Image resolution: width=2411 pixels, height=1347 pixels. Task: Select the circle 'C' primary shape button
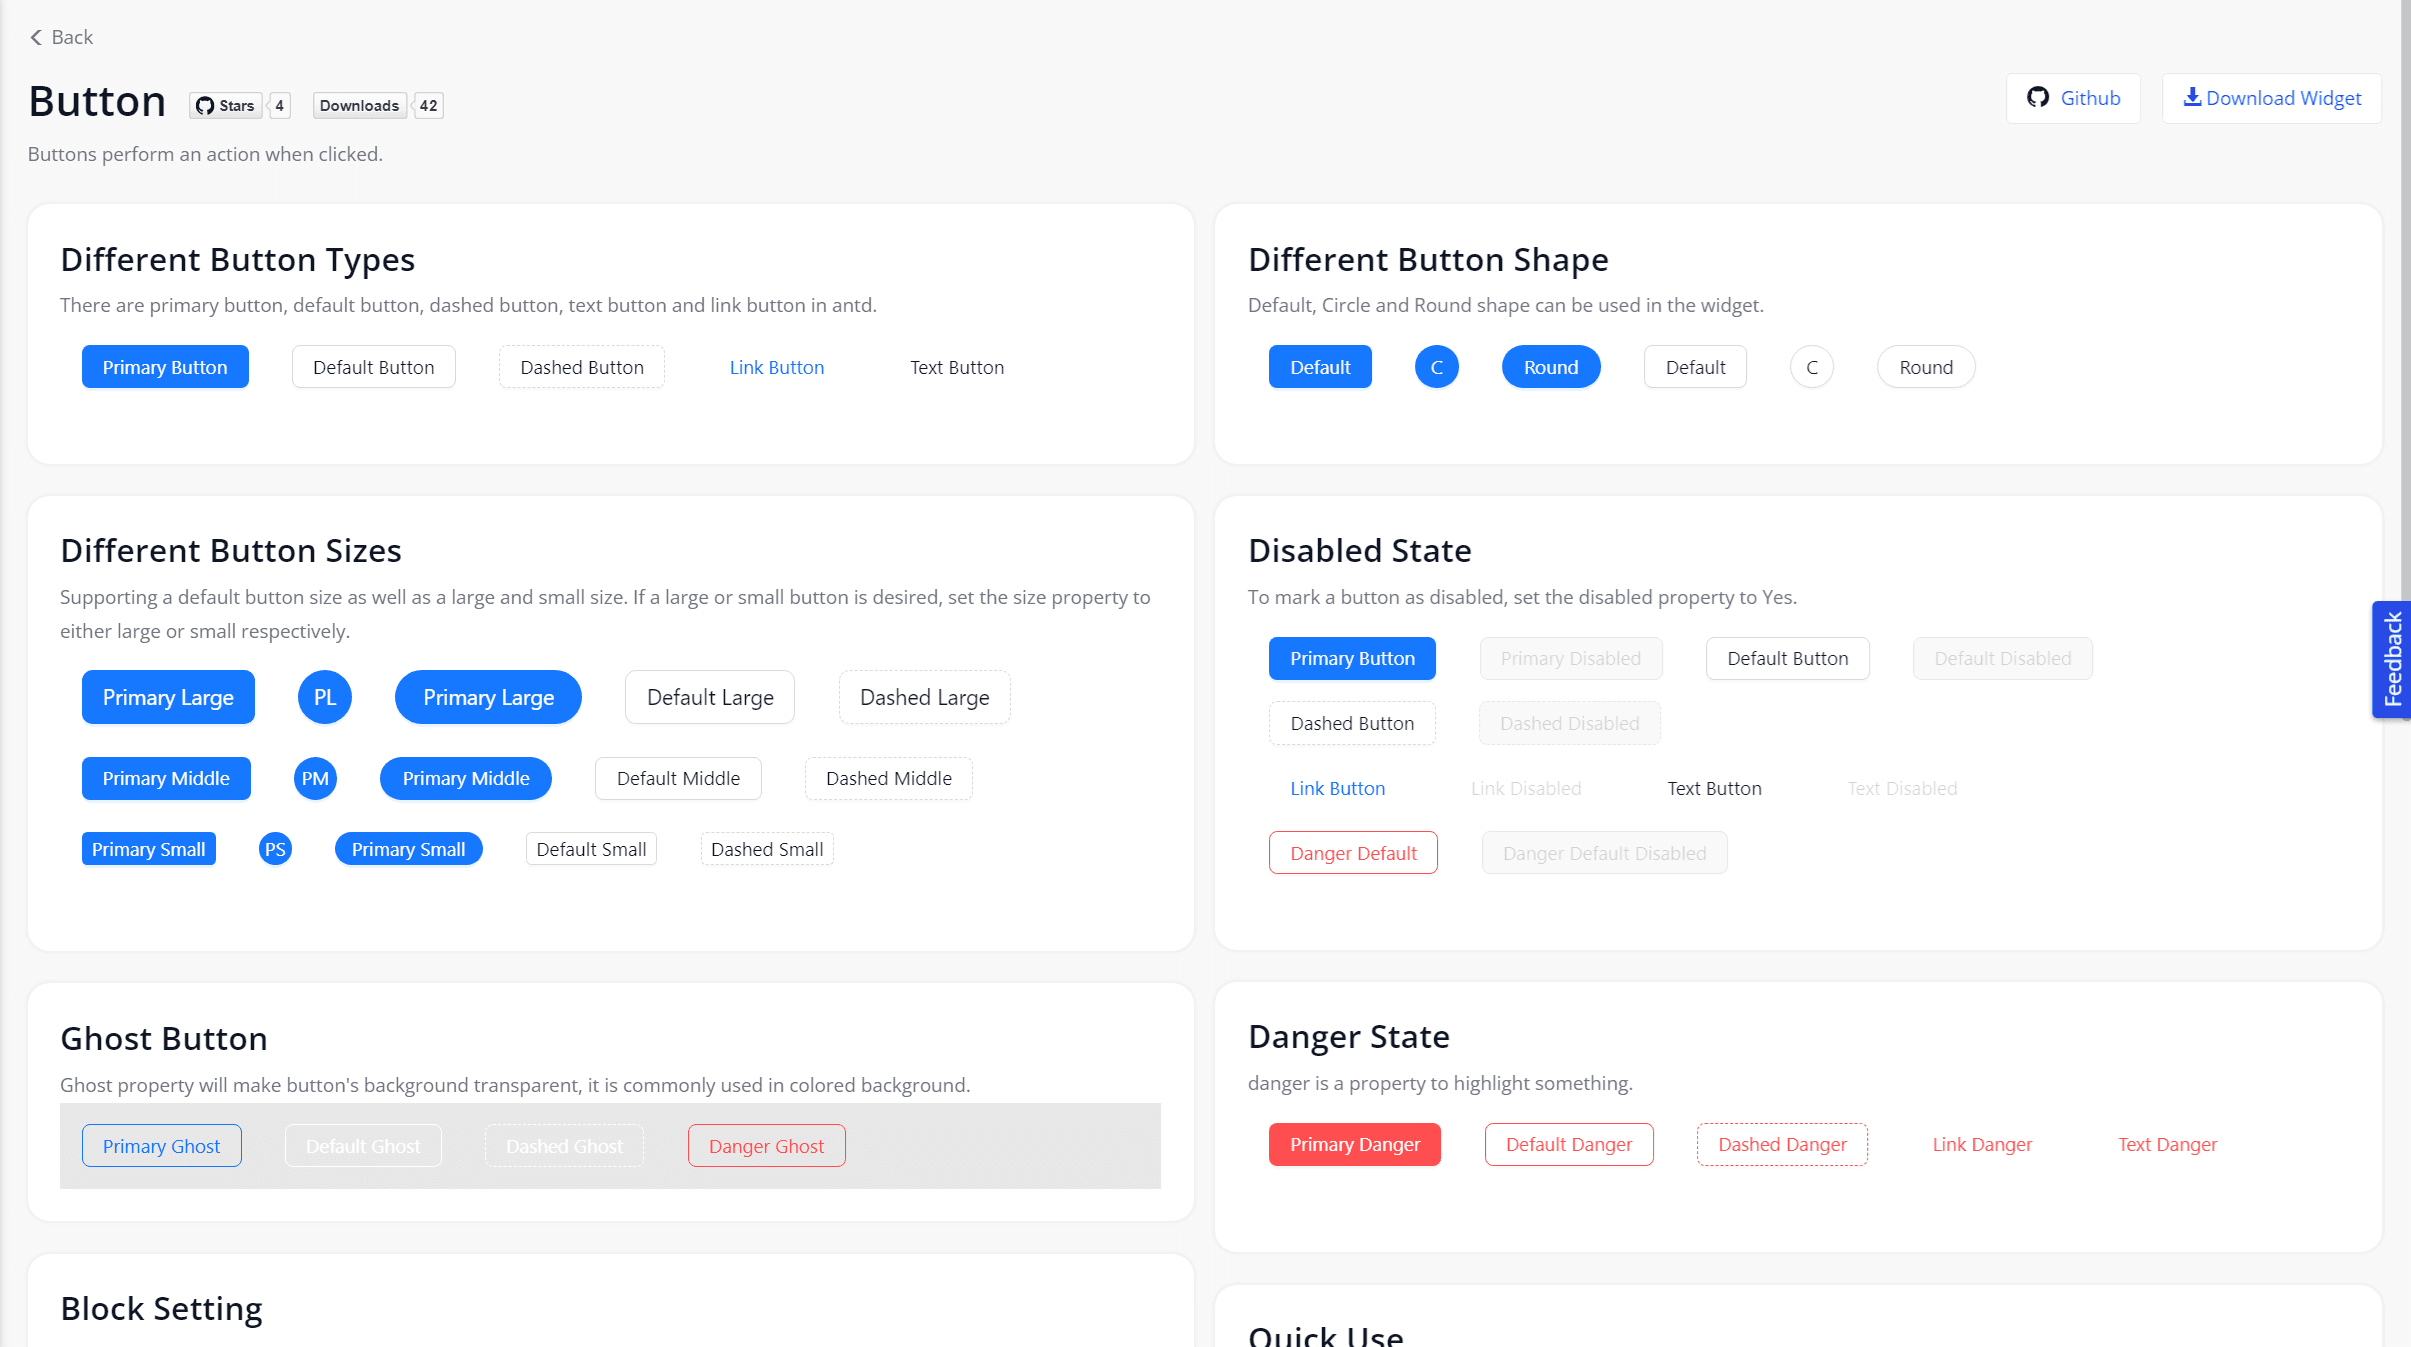pyautogui.click(x=1436, y=366)
